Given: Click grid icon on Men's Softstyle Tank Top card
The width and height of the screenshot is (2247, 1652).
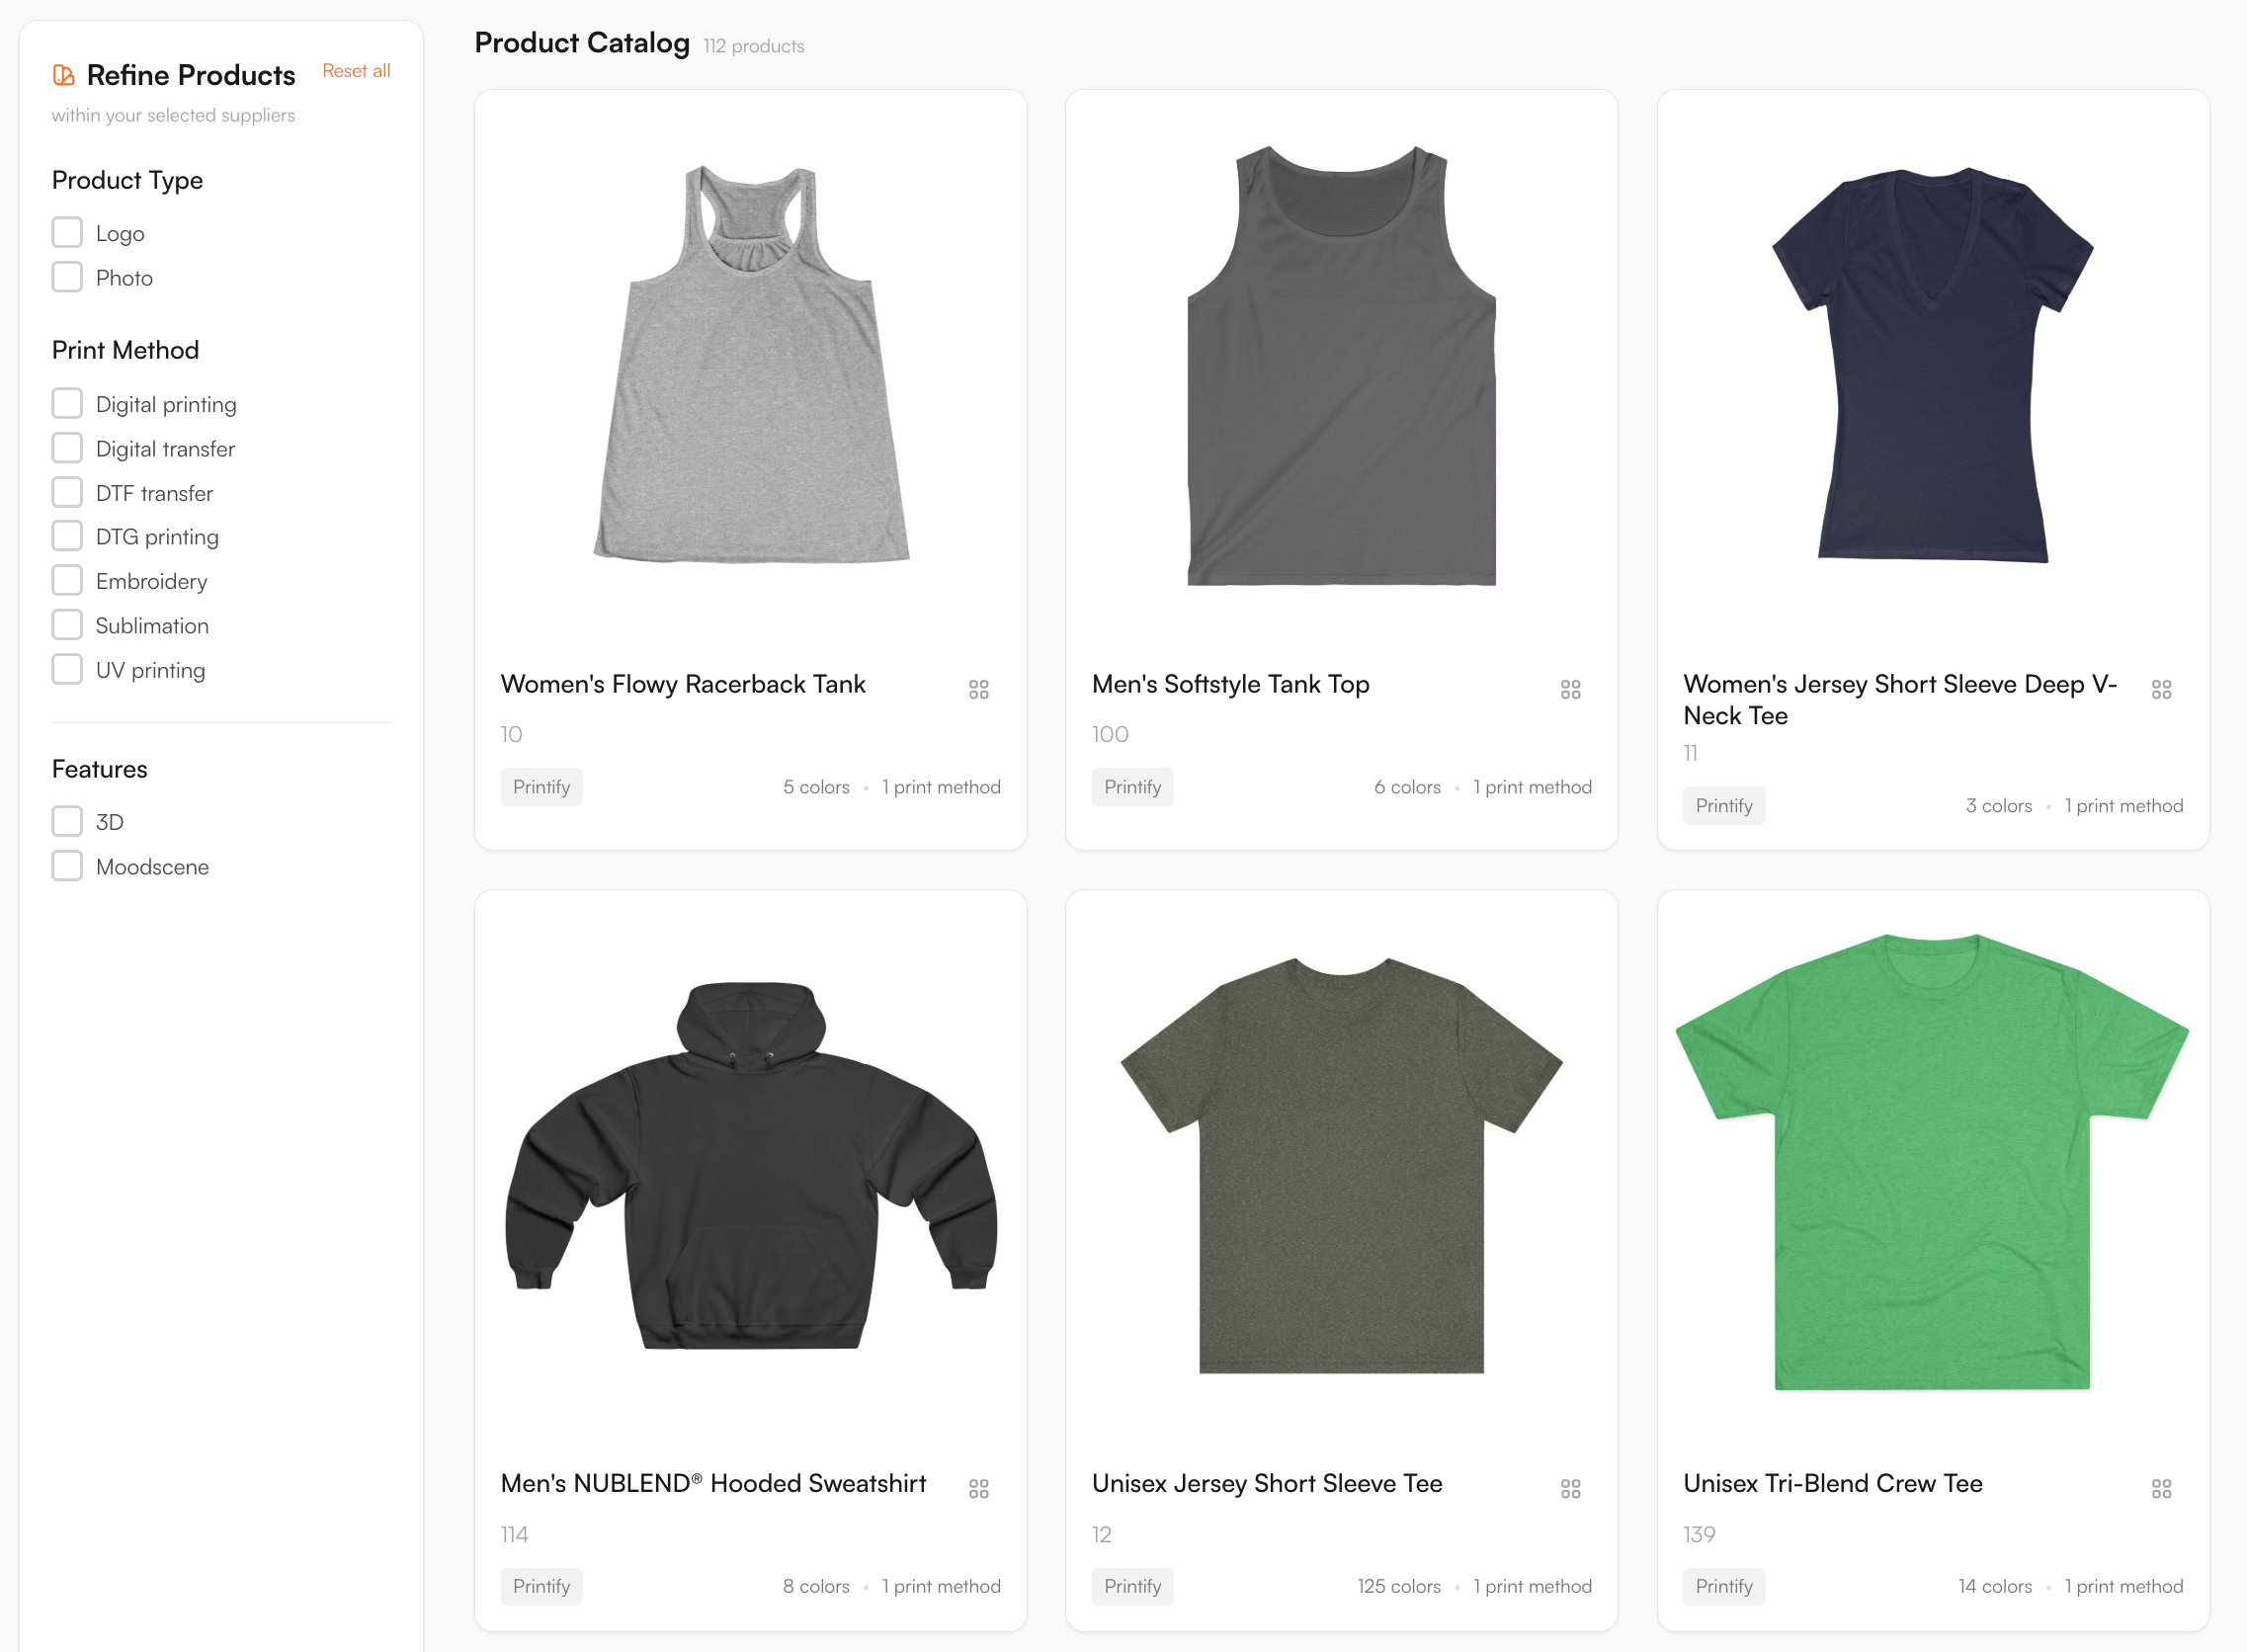Looking at the screenshot, I should point(1570,689).
